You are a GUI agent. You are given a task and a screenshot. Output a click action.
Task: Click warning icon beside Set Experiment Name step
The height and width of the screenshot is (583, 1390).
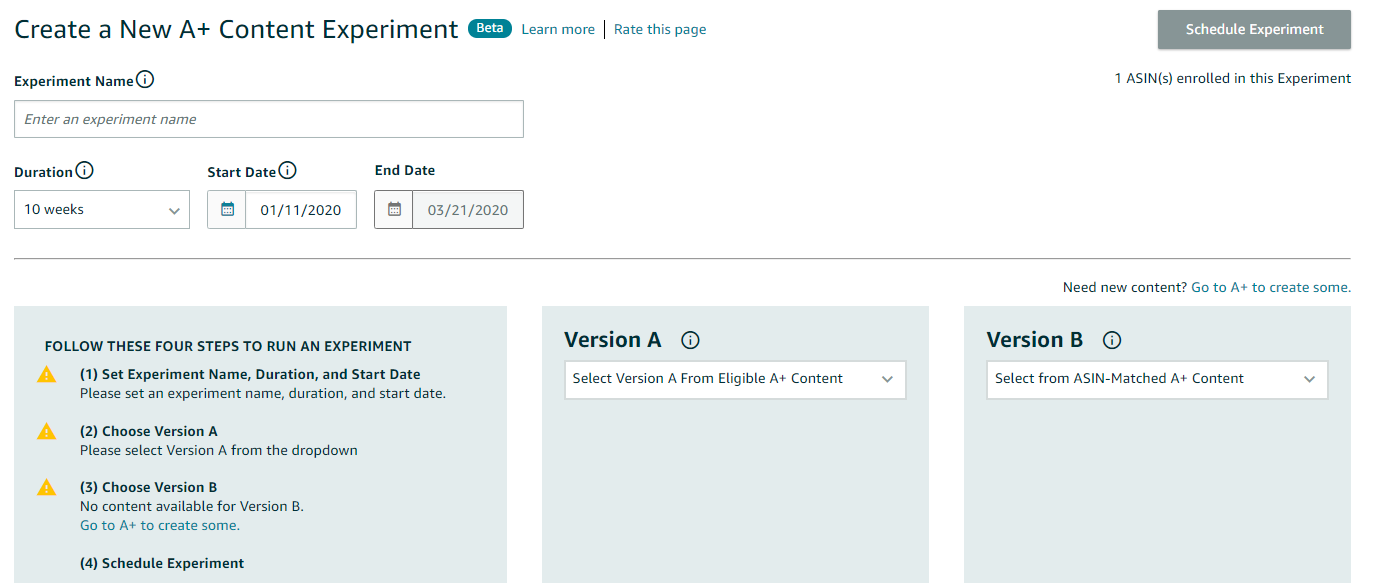pos(46,375)
